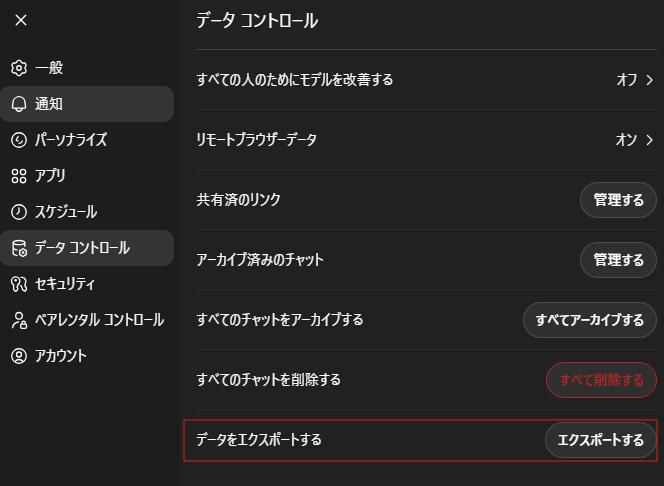The height and width of the screenshot is (486, 664).
Task: Click the データ コントロール database icon
Action: [x=18, y=248]
